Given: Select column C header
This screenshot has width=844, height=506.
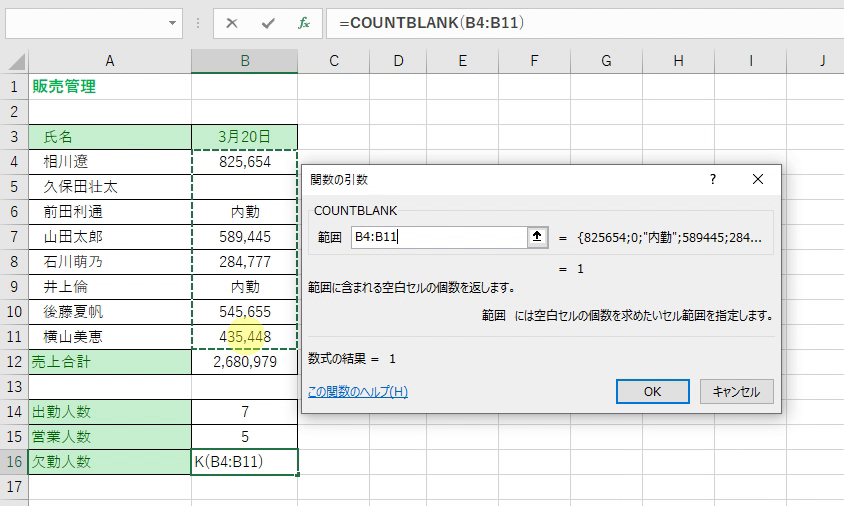Looking at the screenshot, I should click(x=333, y=61).
